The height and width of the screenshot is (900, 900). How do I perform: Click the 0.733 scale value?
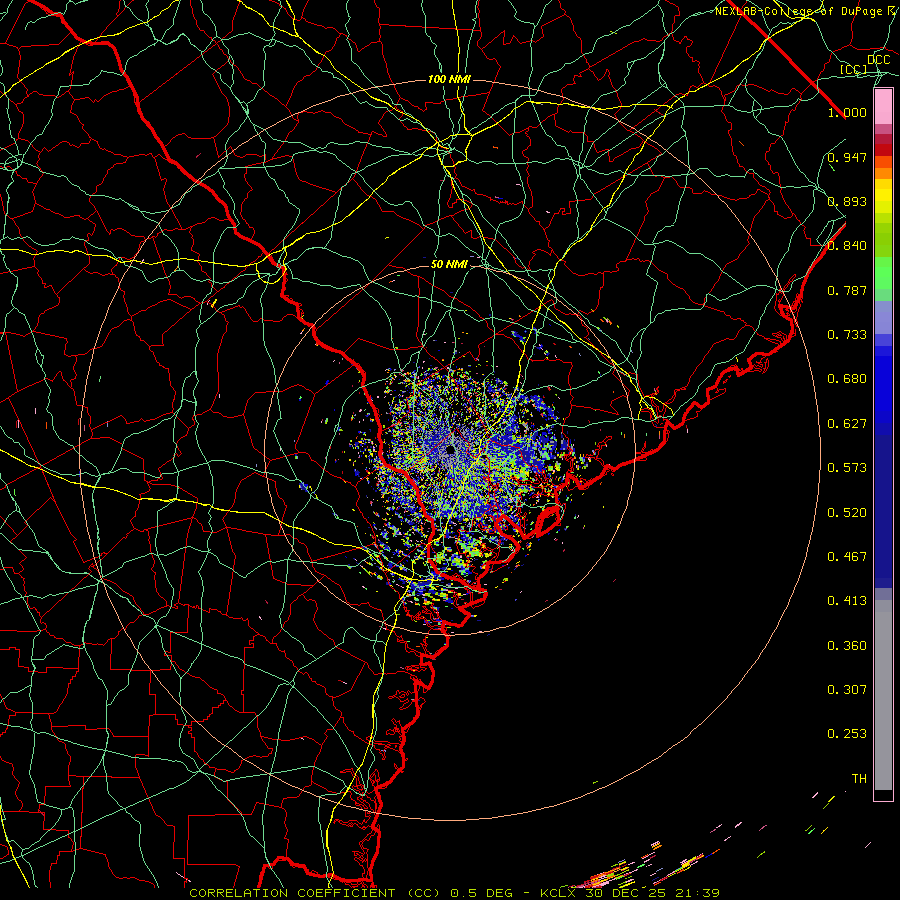coord(847,335)
